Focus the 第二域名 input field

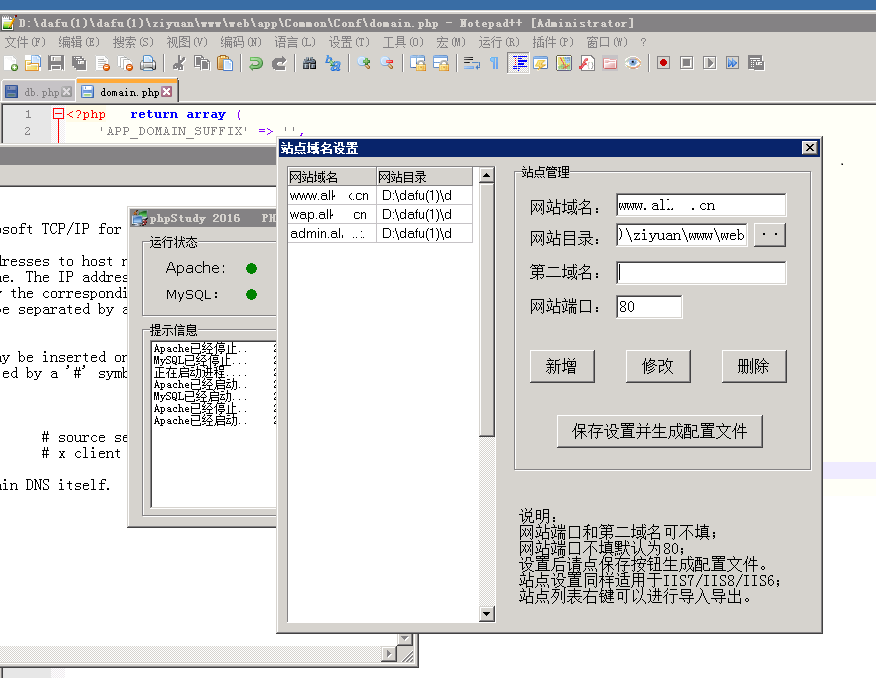[701, 273]
